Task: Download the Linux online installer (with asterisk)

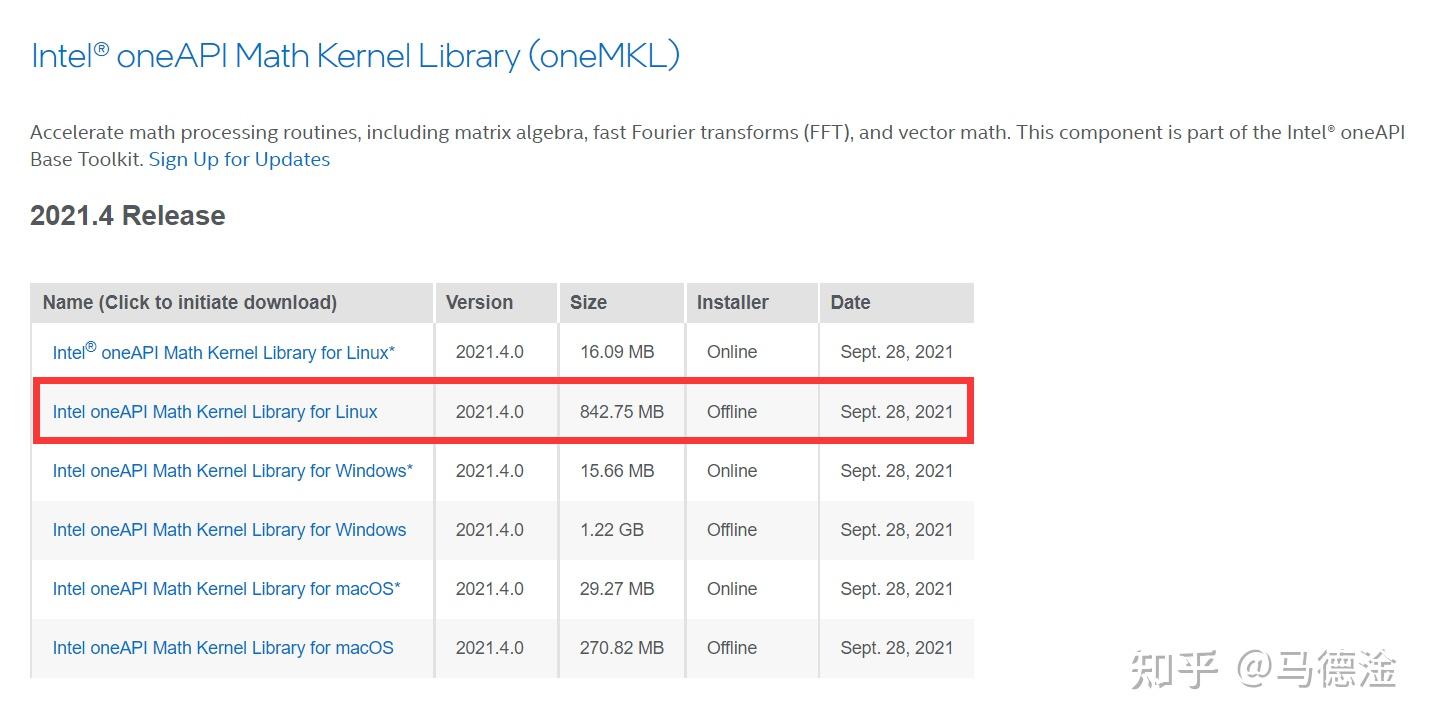Action: point(223,352)
